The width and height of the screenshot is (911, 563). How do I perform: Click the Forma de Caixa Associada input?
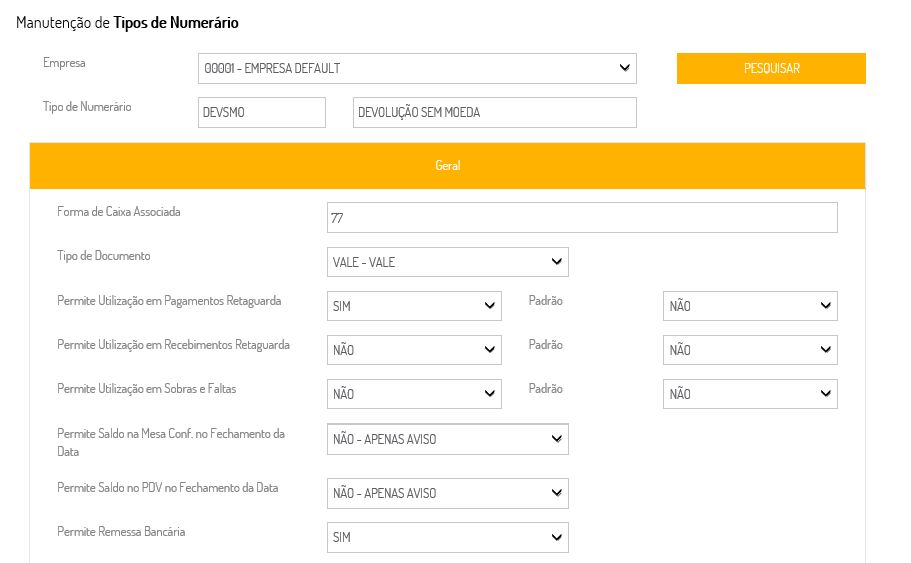(582, 217)
